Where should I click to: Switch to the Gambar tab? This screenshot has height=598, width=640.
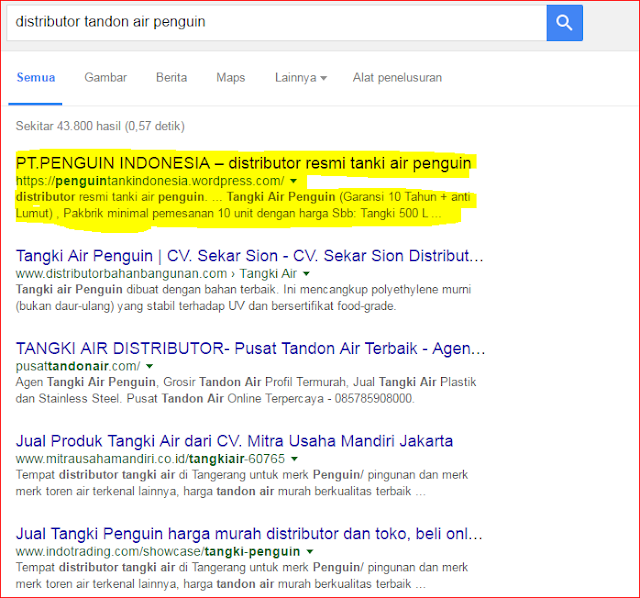point(106,78)
